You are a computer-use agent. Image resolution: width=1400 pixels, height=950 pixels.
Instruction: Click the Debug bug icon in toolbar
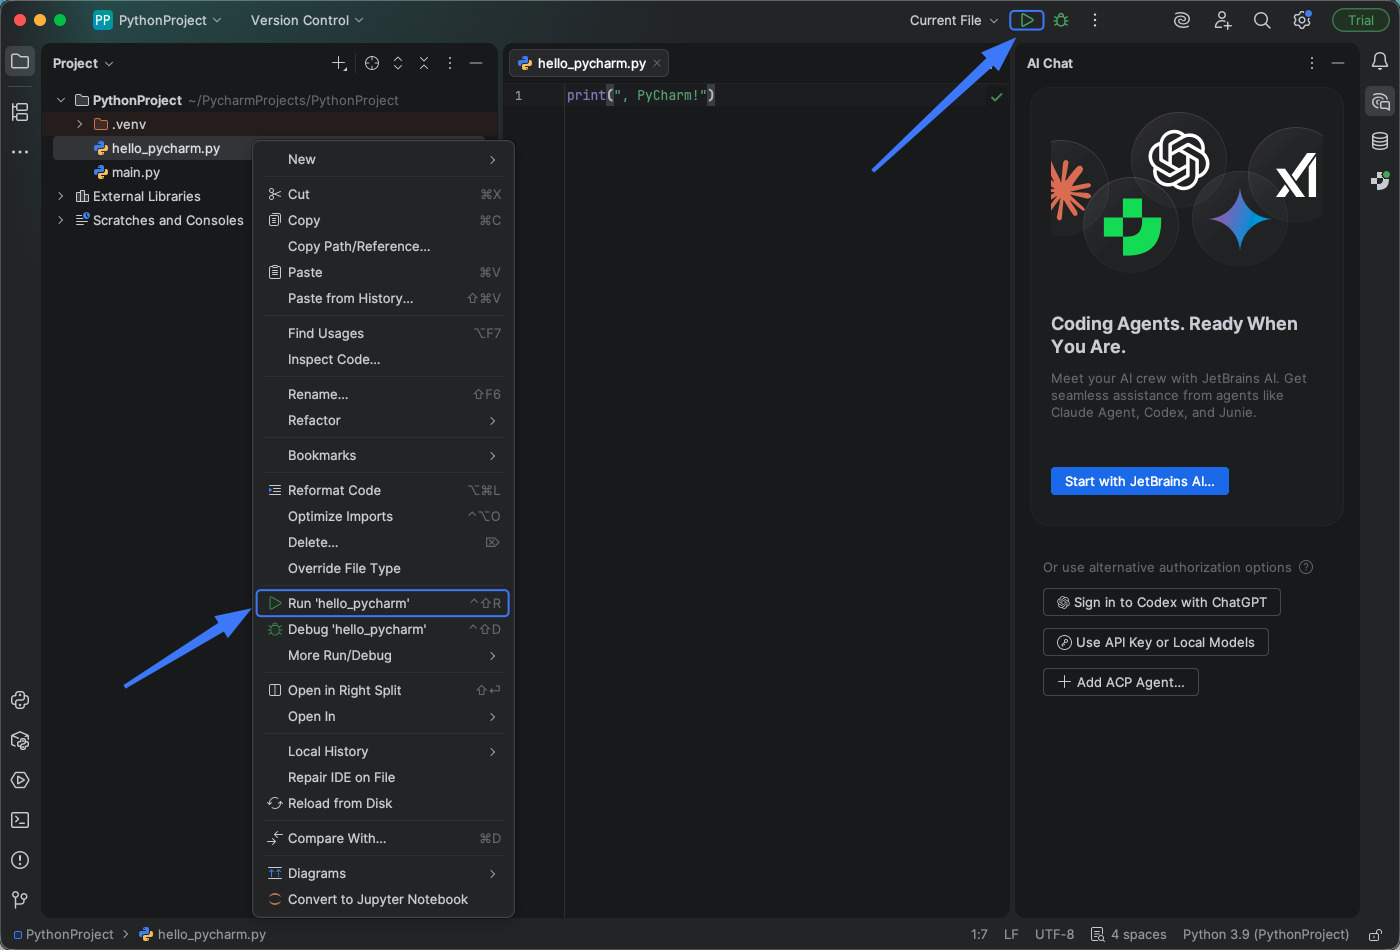coord(1061,20)
